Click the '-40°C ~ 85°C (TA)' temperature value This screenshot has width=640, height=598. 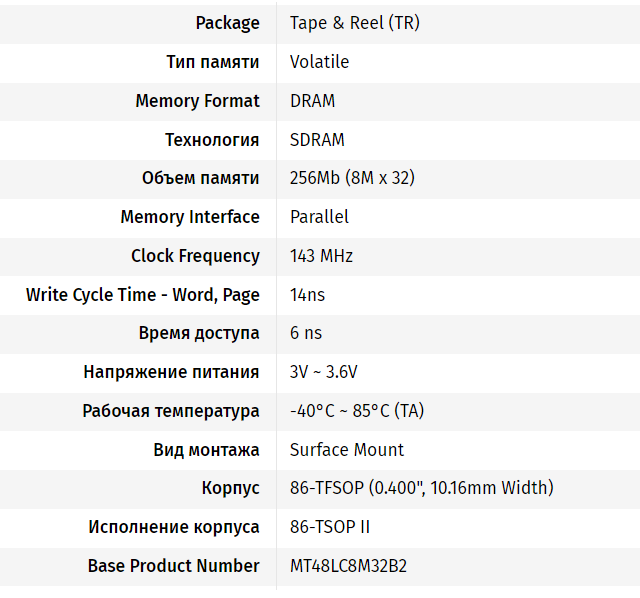coord(356,411)
